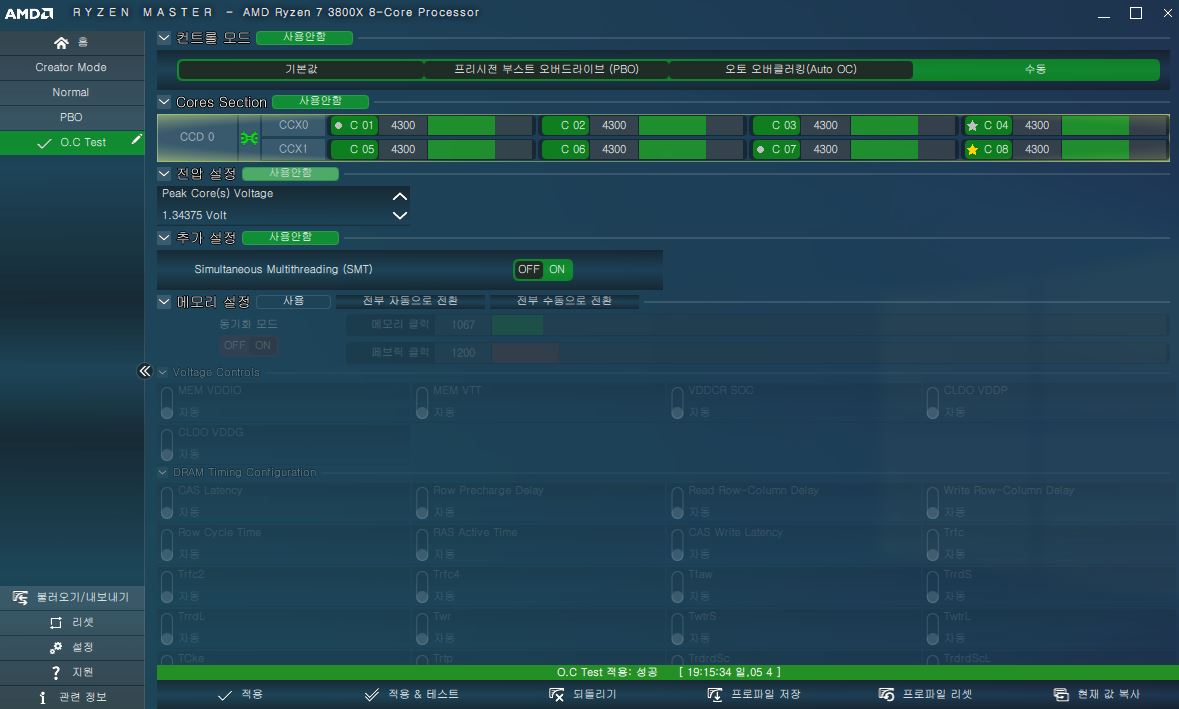Collapse the Cores Section chevron

[x=164, y=102]
